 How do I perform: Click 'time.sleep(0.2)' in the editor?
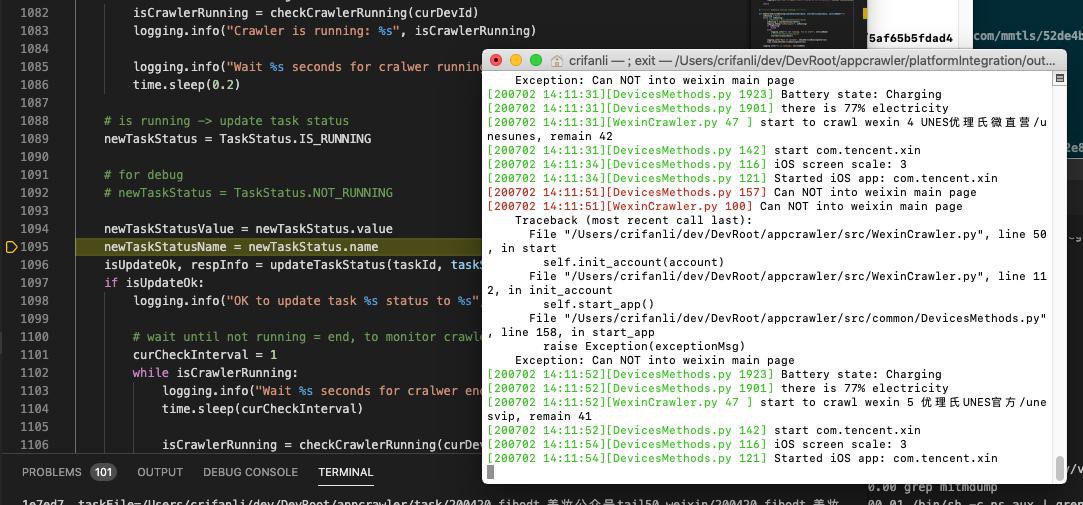(186, 84)
